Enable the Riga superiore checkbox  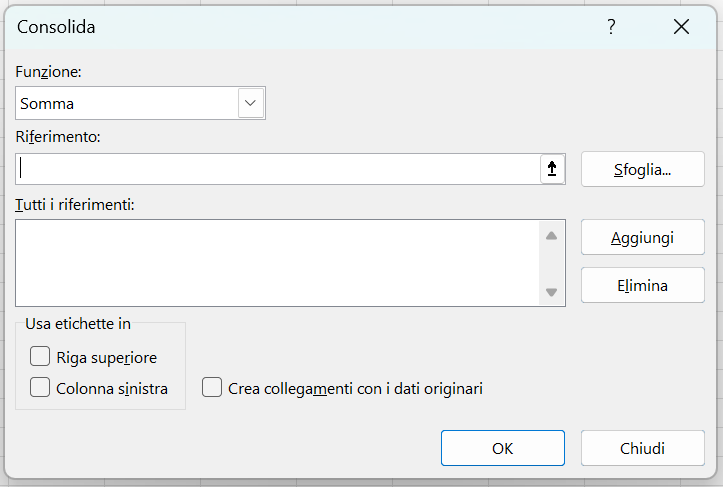[x=40, y=356]
